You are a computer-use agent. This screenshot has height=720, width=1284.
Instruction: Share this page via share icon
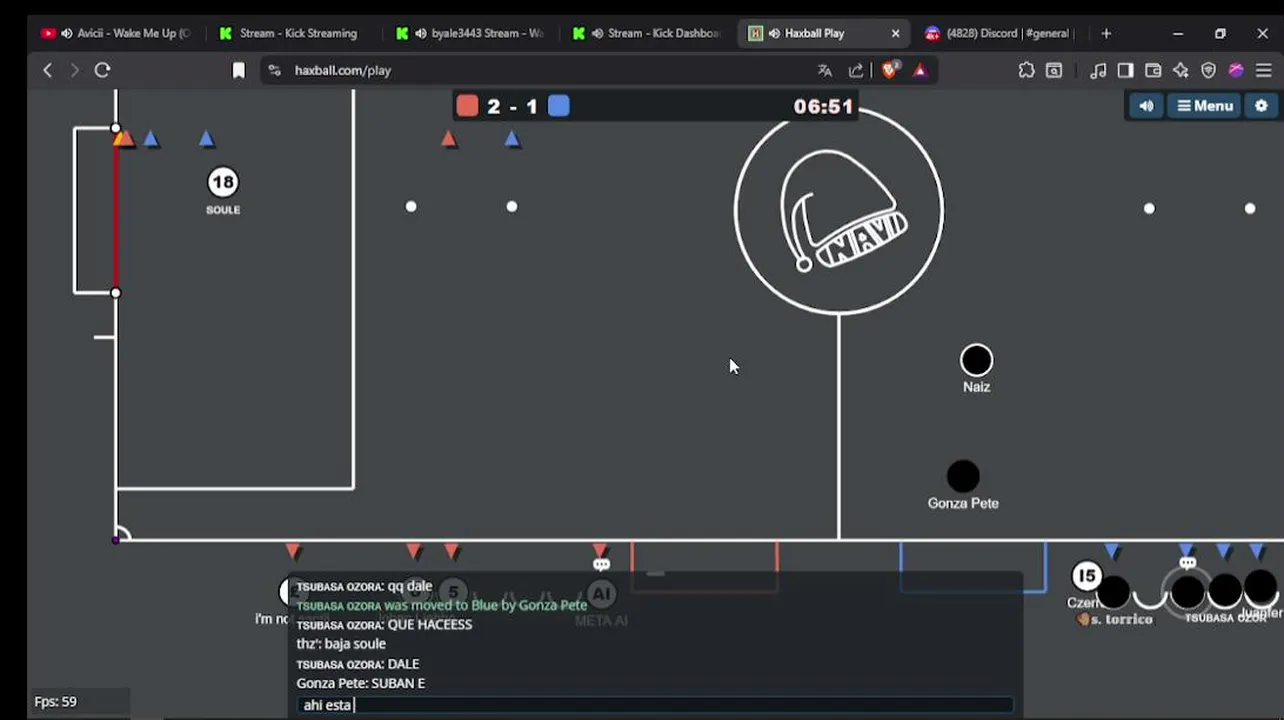coord(856,70)
